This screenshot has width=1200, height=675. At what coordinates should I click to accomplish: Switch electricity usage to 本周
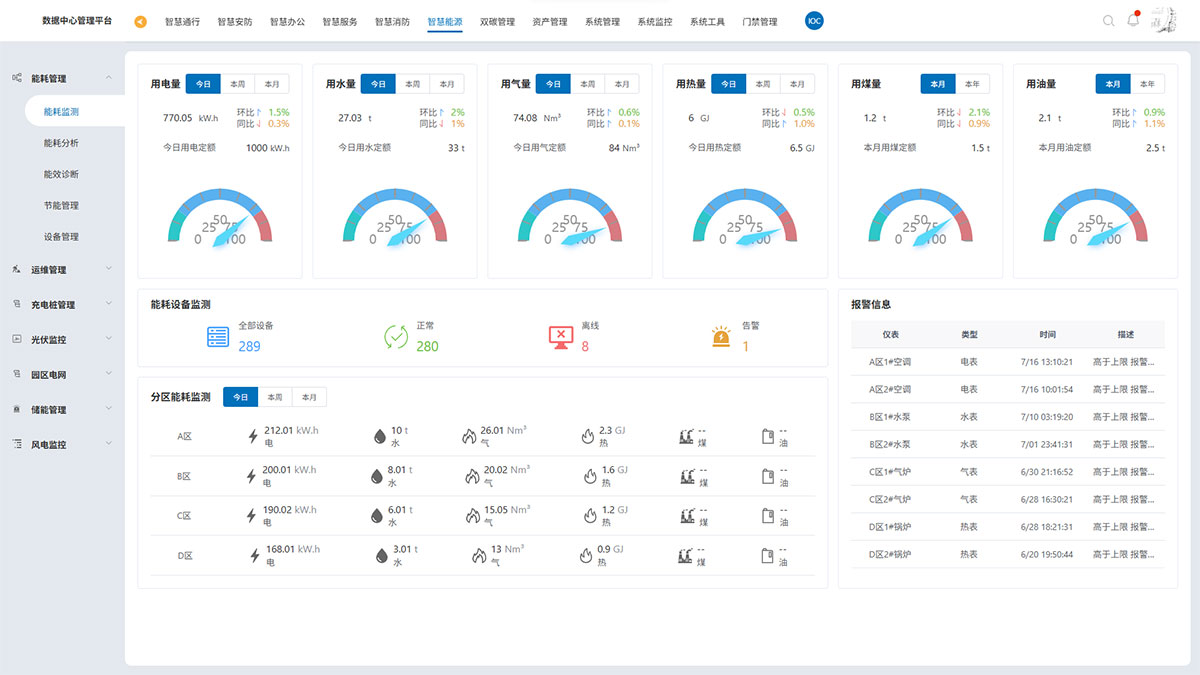coord(237,84)
